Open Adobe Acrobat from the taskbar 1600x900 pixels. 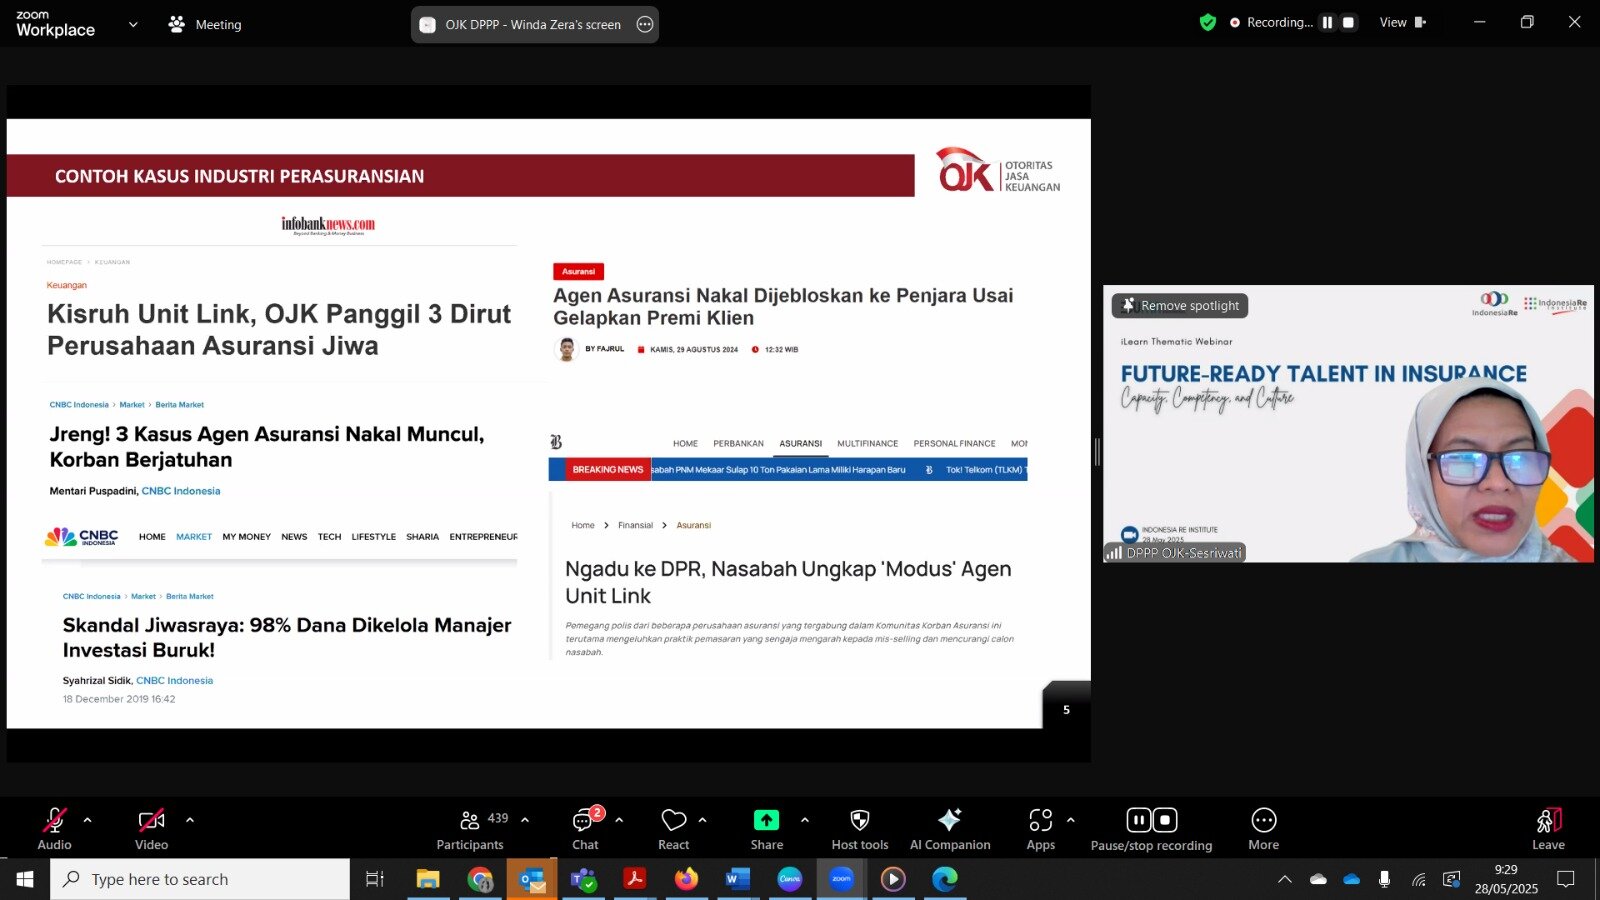click(635, 879)
